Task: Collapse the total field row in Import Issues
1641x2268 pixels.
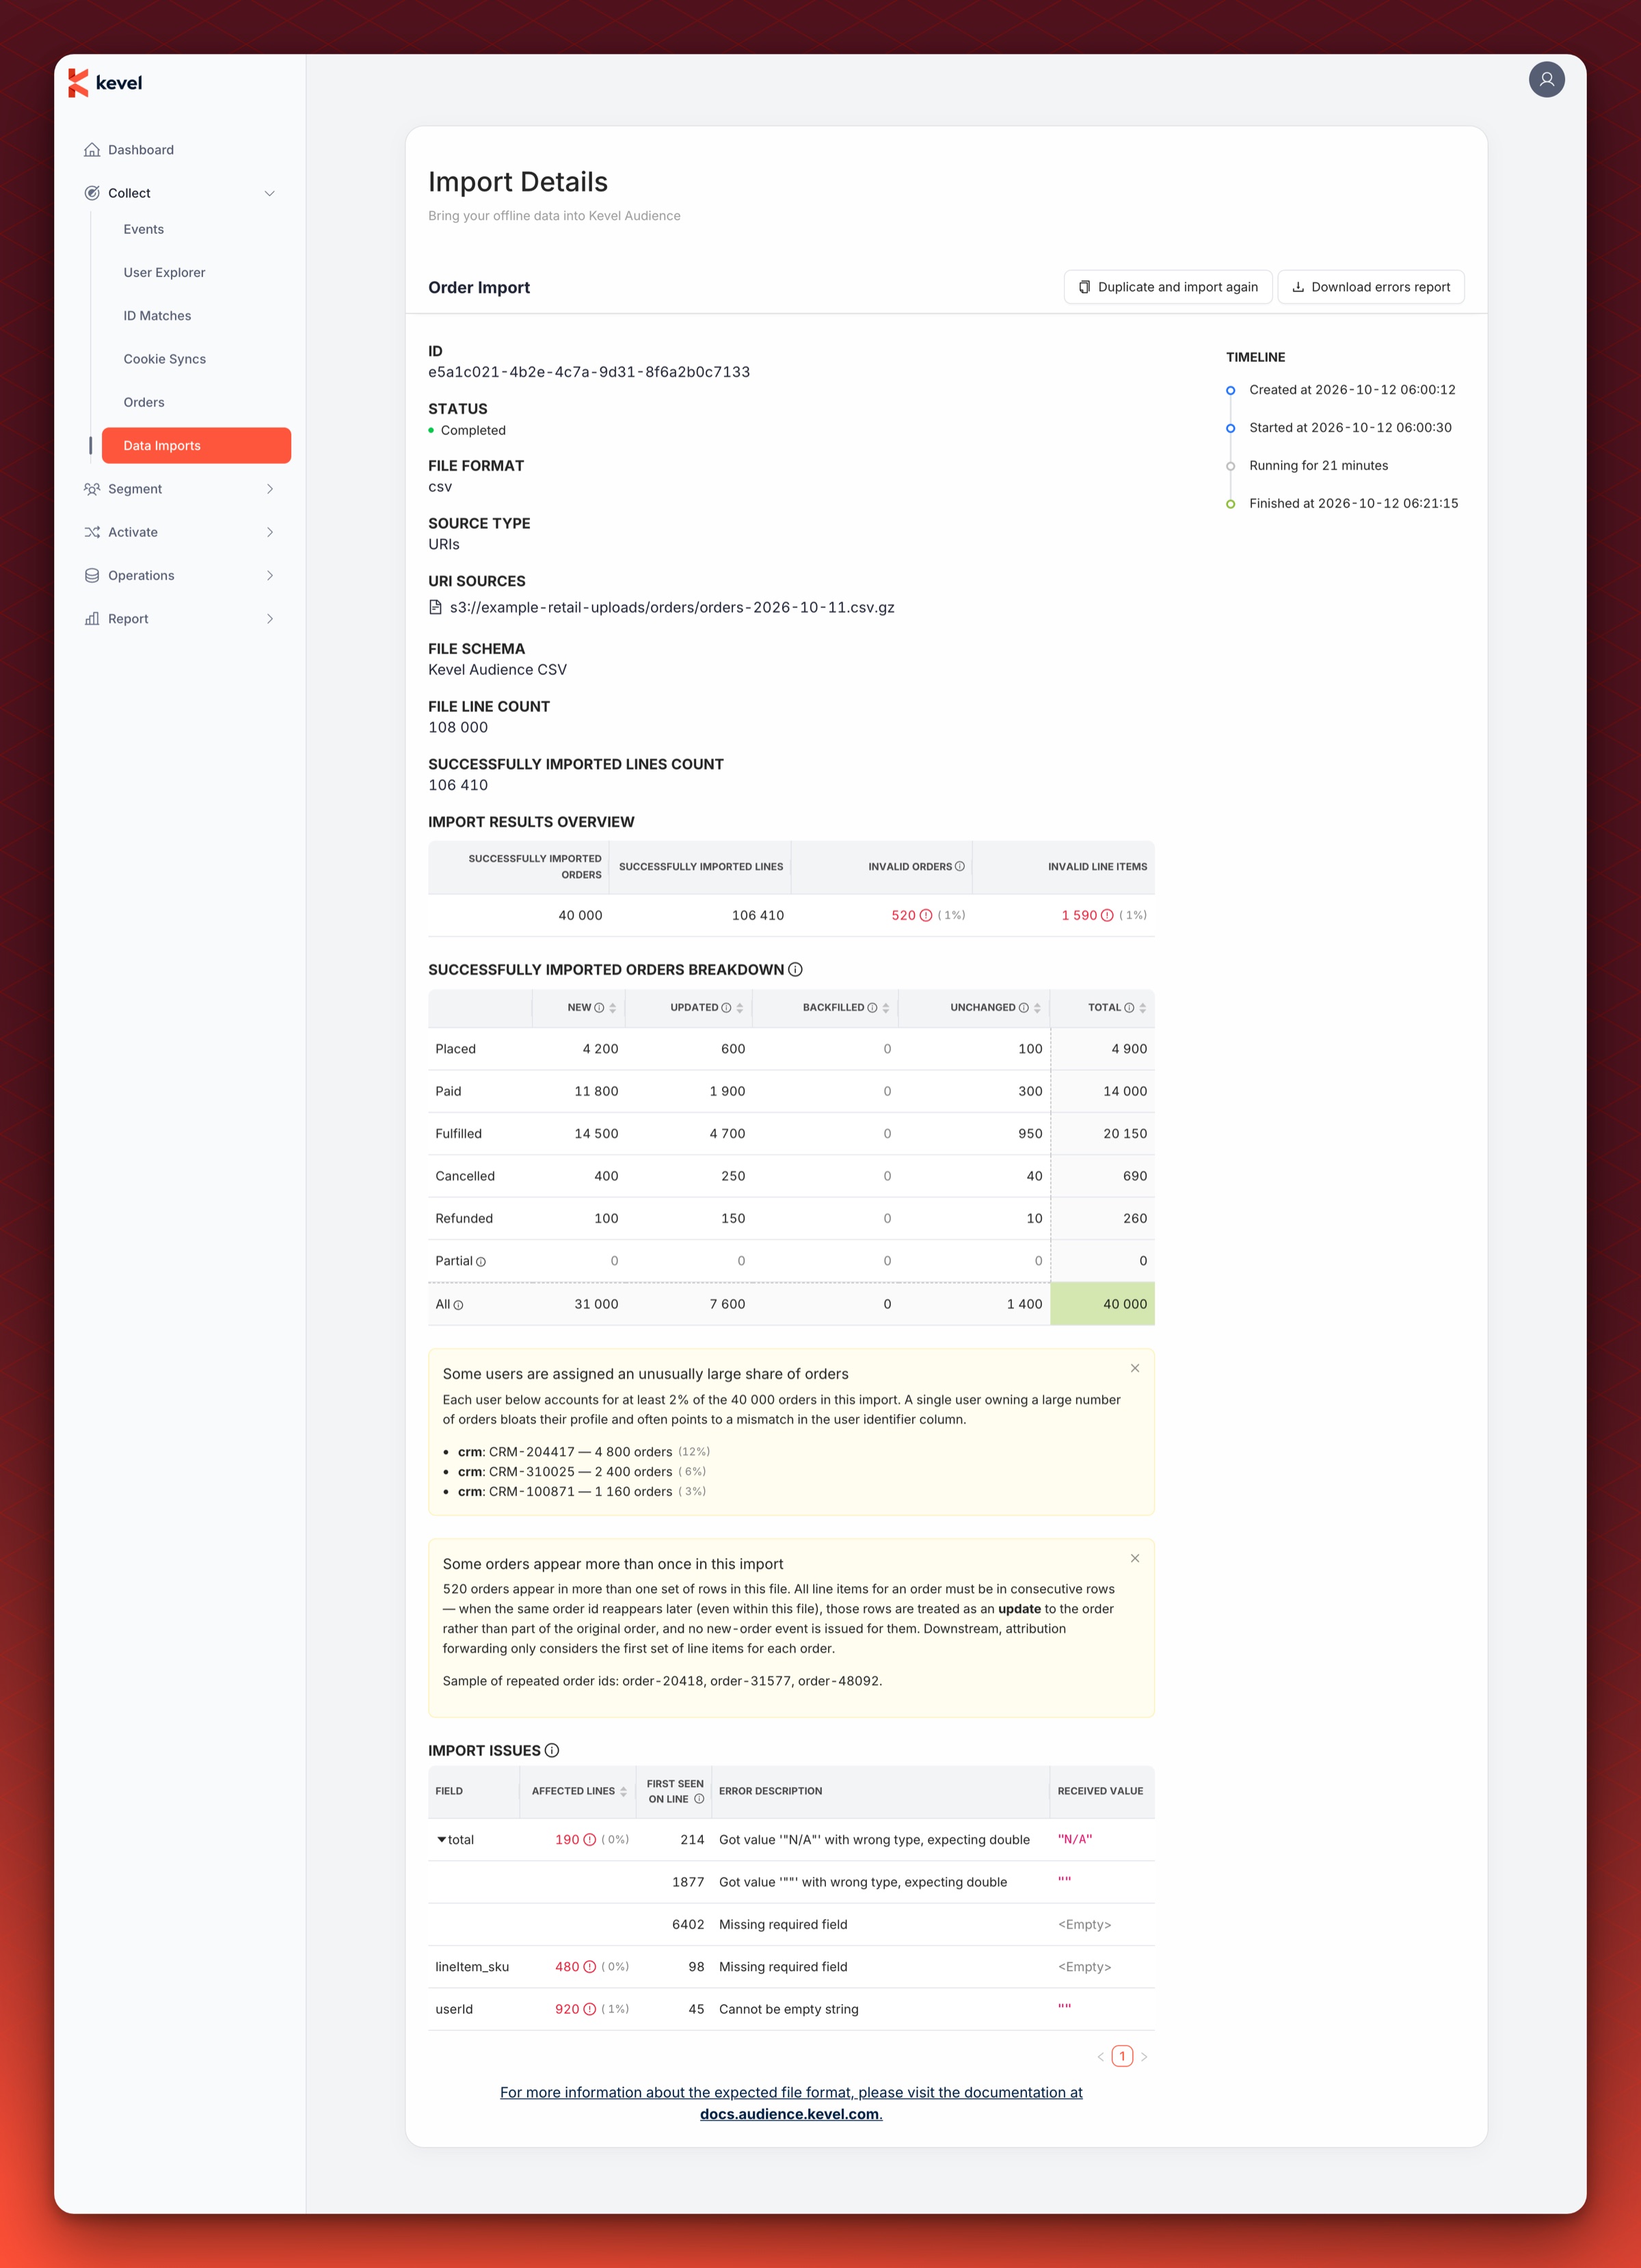Action: point(441,1840)
